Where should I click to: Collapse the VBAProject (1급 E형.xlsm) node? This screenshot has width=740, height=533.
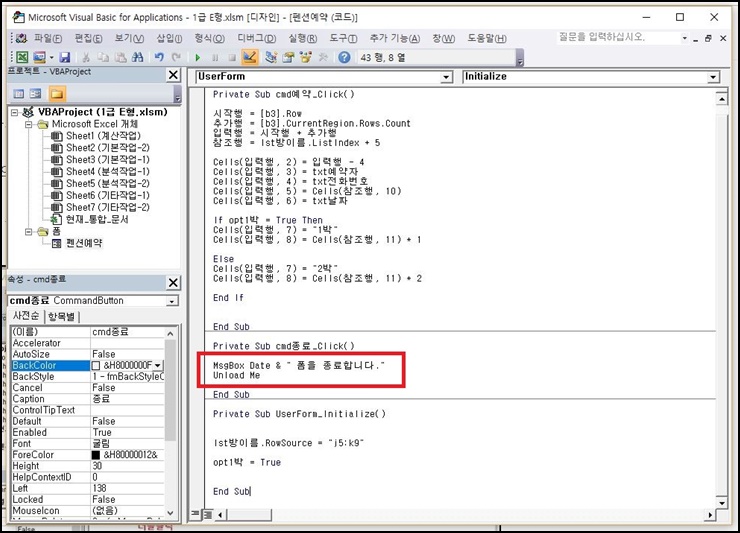tap(14, 112)
